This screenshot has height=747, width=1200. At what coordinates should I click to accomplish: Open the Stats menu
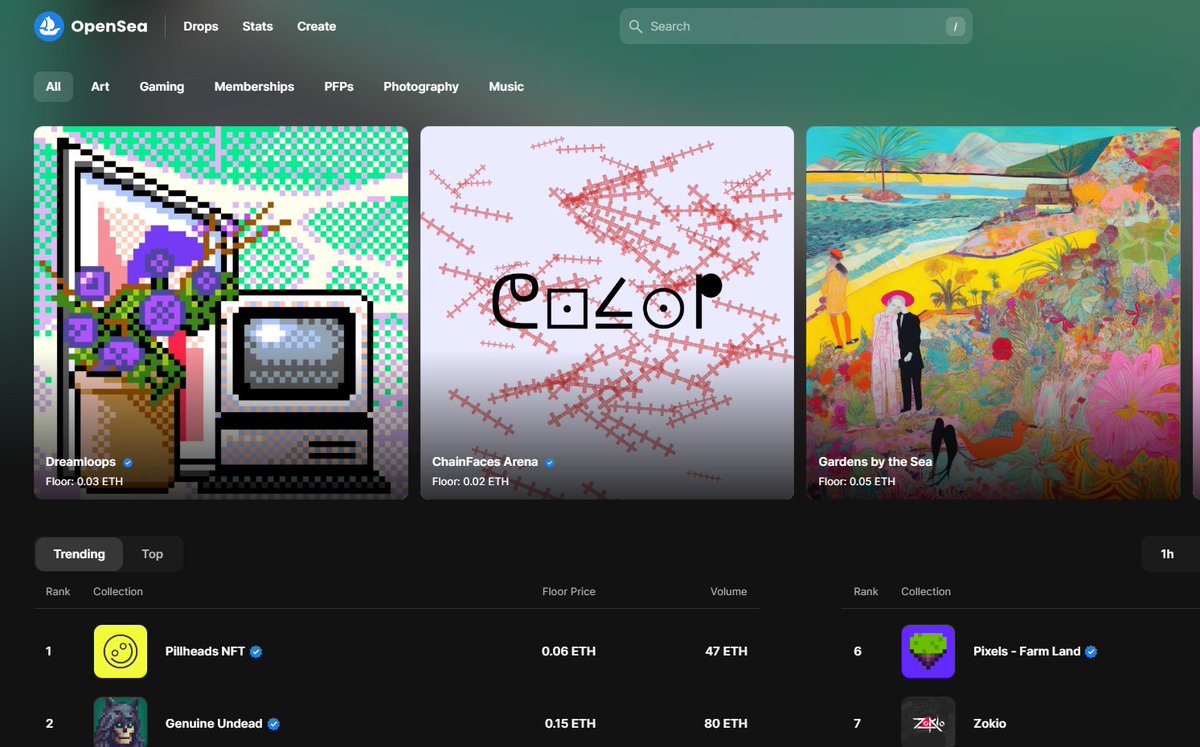[257, 26]
